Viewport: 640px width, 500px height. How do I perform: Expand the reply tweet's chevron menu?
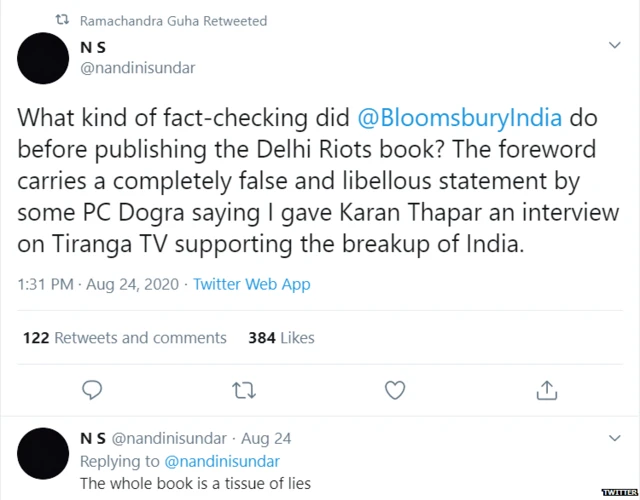click(615, 438)
